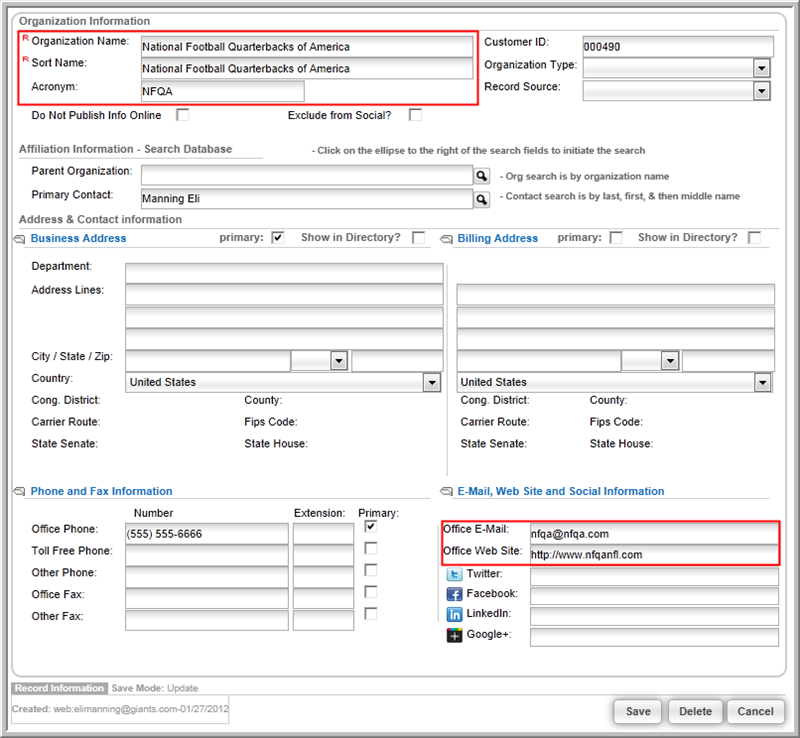Image resolution: width=800 pixels, height=738 pixels.
Task: Open Billing Address Country dropdown
Action: pos(762,382)
